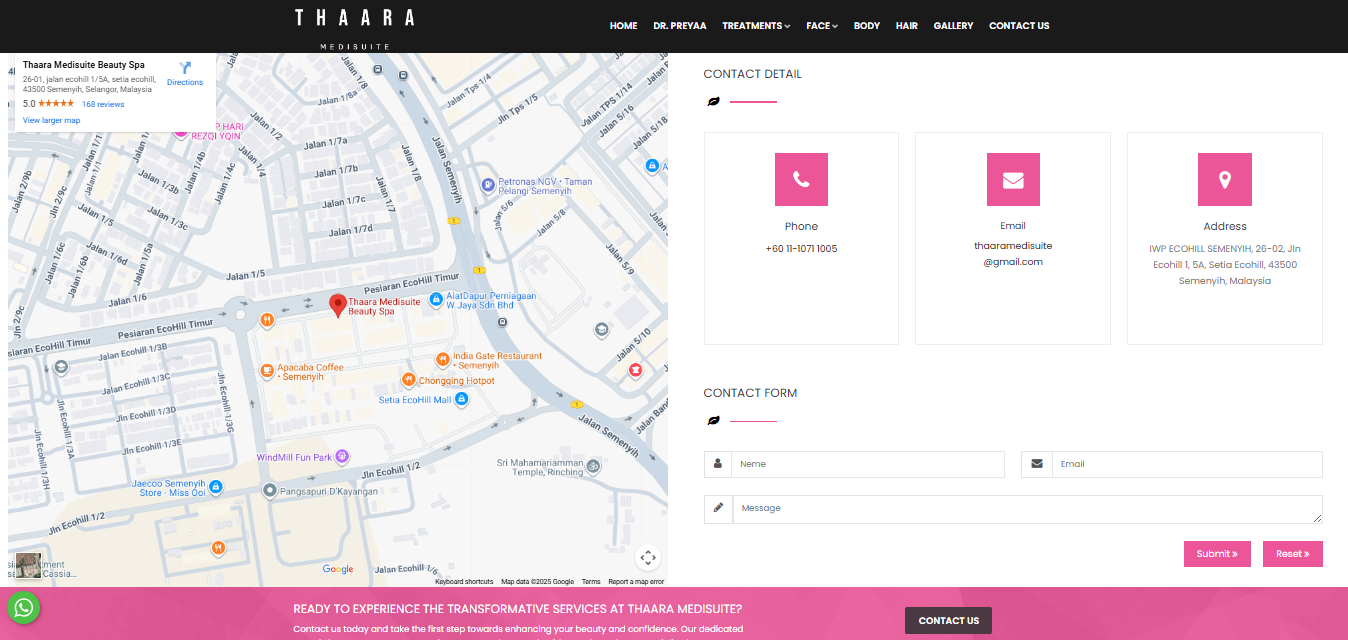The image size is (1348, 640).
Task: Click the Directions icon on the map card
Action: (x=184, y=68)
